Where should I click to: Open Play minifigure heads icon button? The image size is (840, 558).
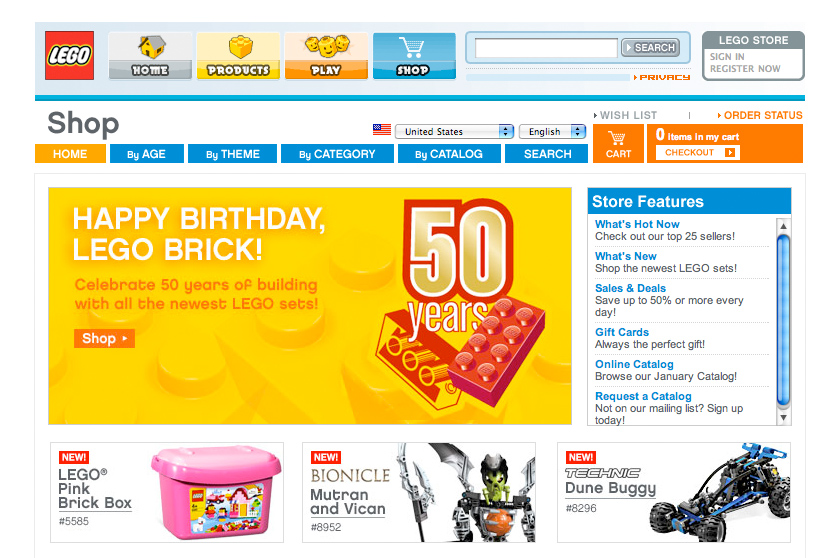(326, 56)
